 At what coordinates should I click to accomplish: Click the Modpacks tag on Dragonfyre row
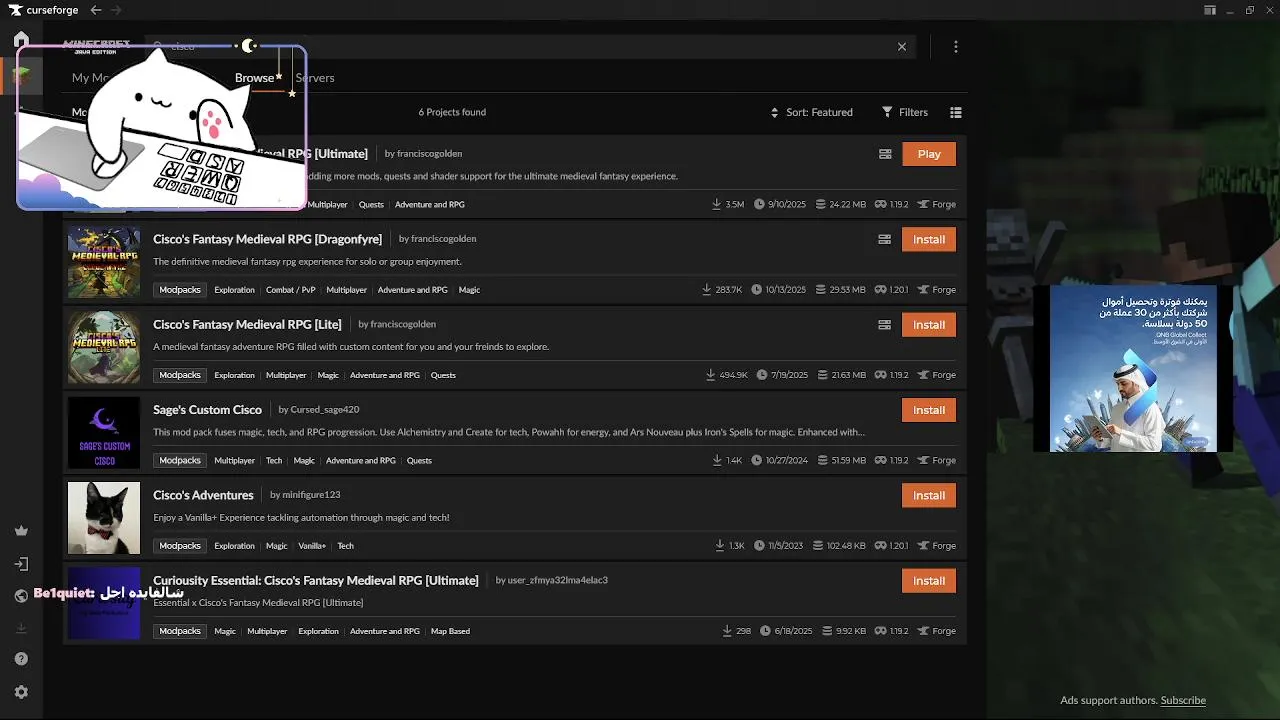coord(180,290)
